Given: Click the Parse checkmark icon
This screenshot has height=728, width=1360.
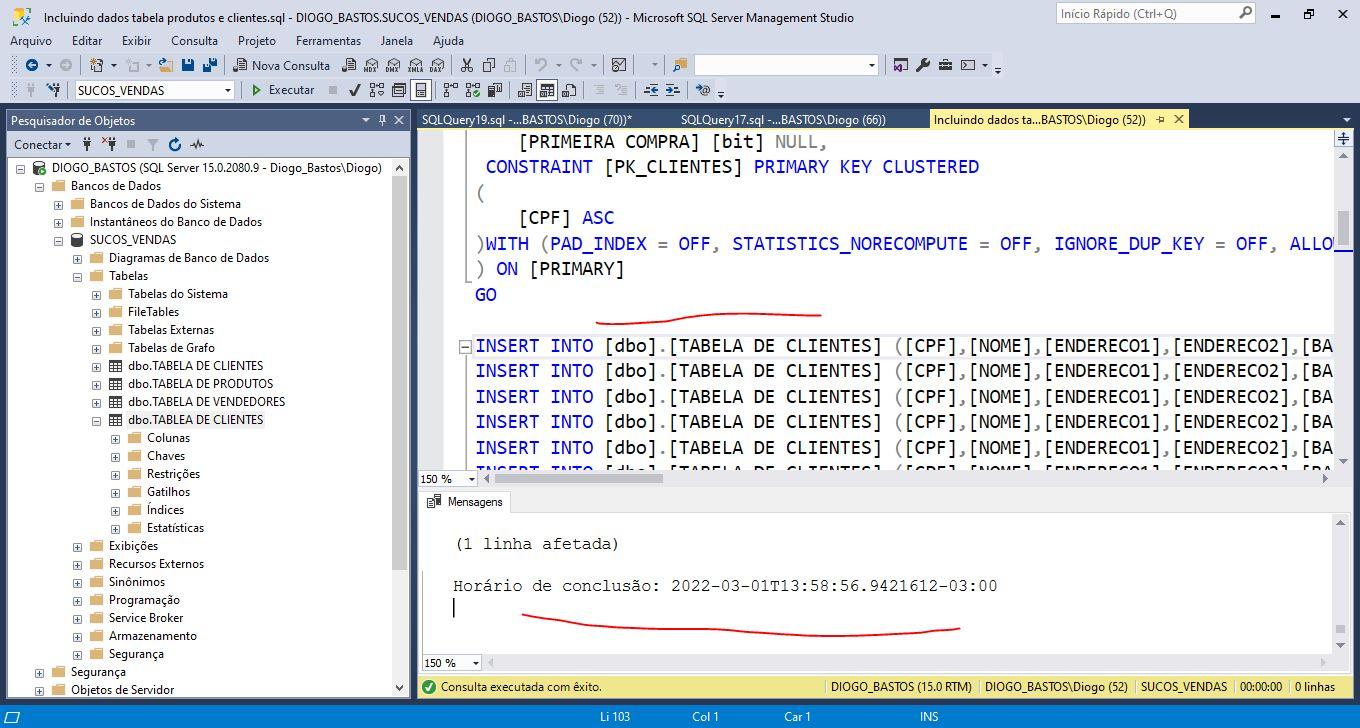Looking at the screenshot, I should tap(354, 90).
